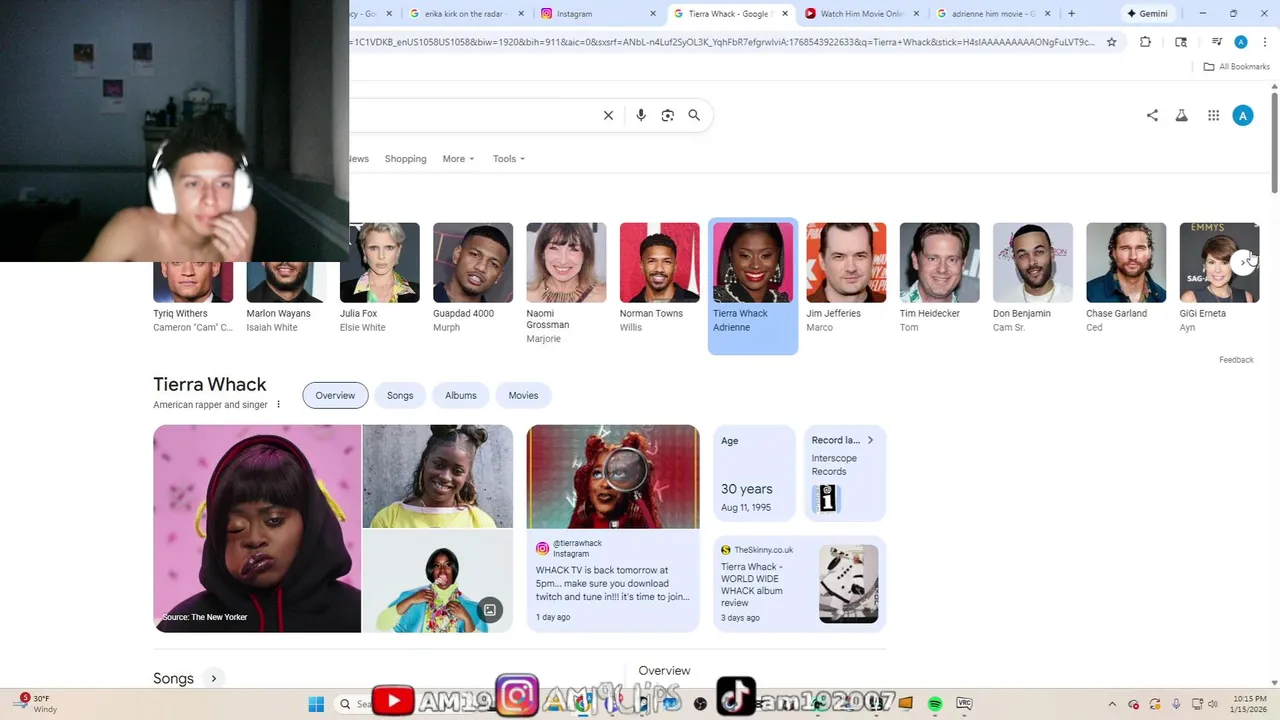Select Naomi Grossman cast card
The height and width of the screenshot is (720, 1280).
click(566, 283)
